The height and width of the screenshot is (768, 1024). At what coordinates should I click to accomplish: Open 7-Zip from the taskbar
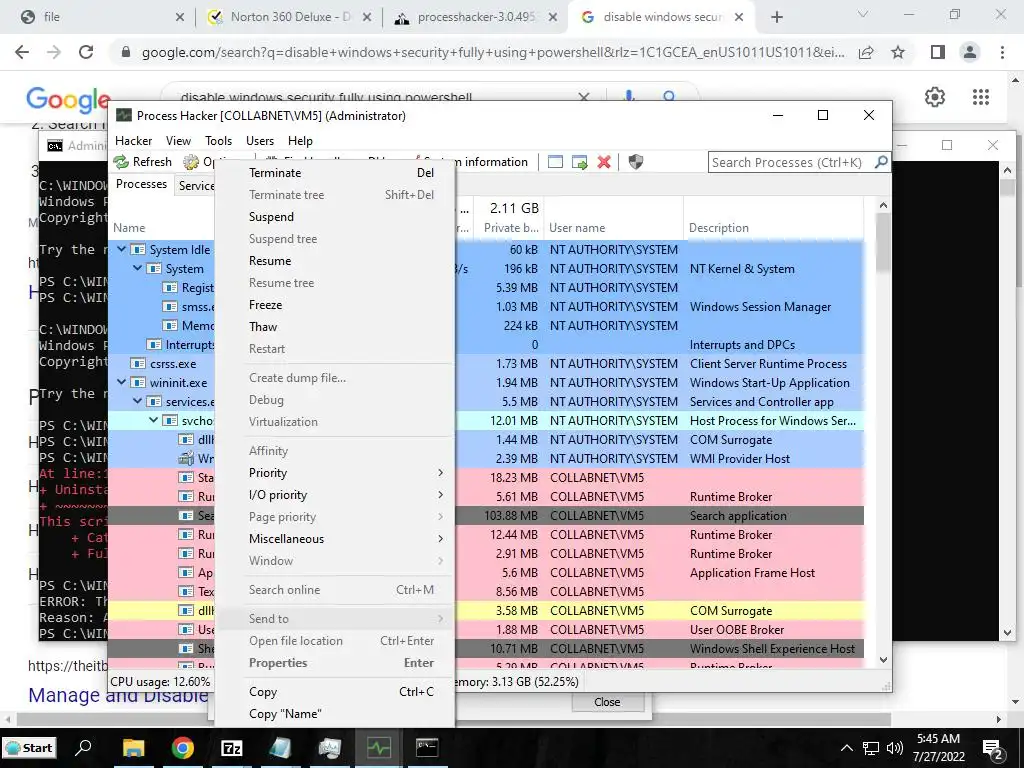click(x=232, y=748)
